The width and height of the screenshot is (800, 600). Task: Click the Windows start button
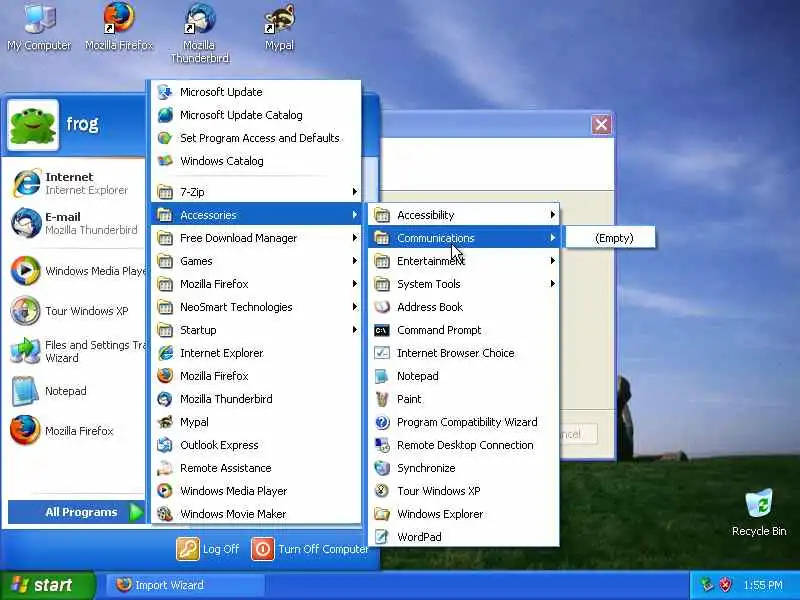[47, 585]
